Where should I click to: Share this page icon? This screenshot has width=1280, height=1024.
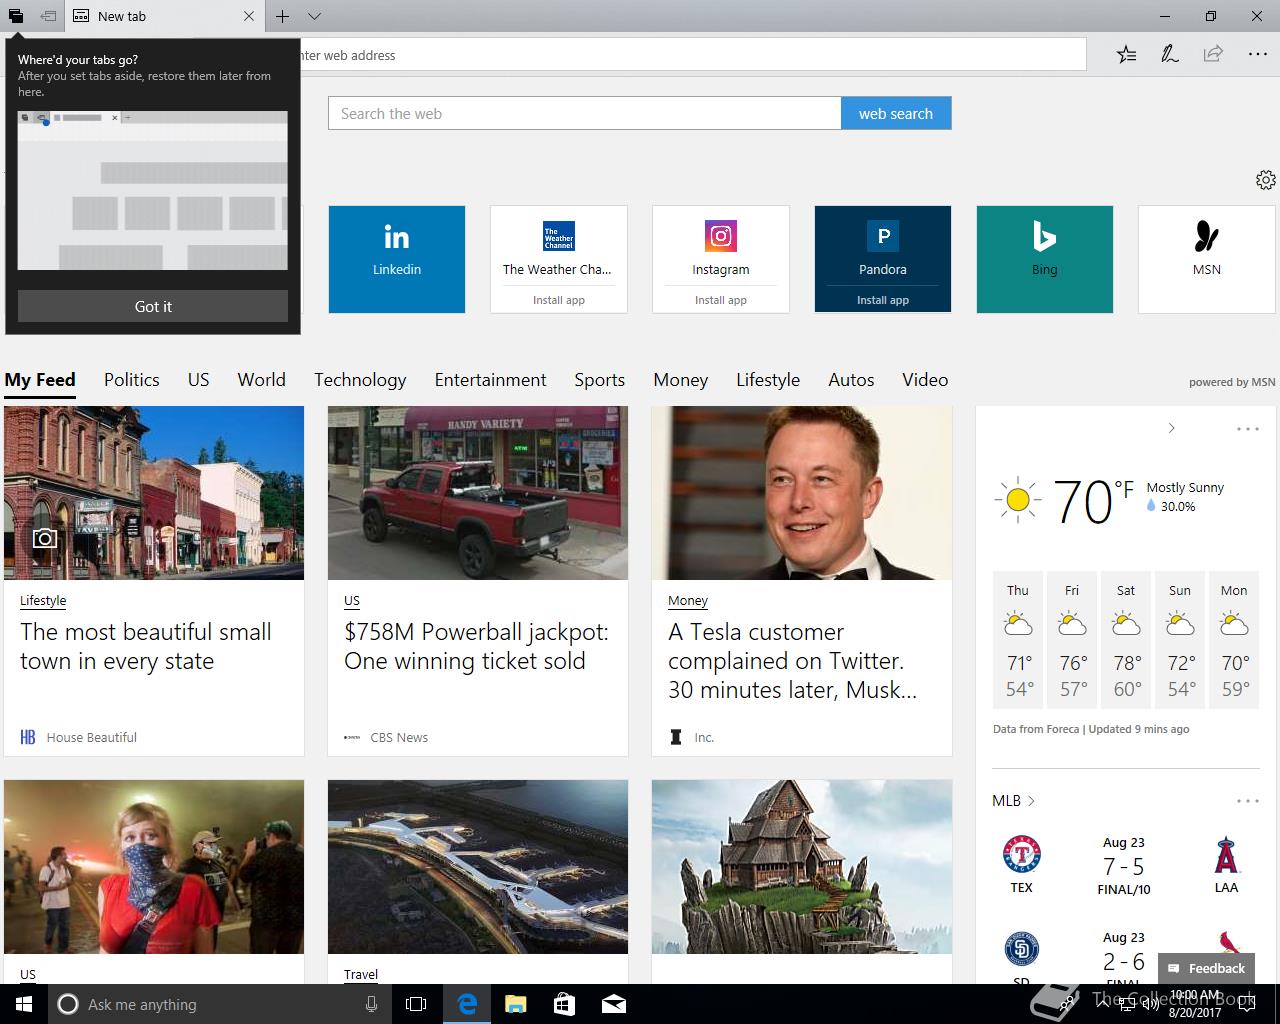point(1213,55)
